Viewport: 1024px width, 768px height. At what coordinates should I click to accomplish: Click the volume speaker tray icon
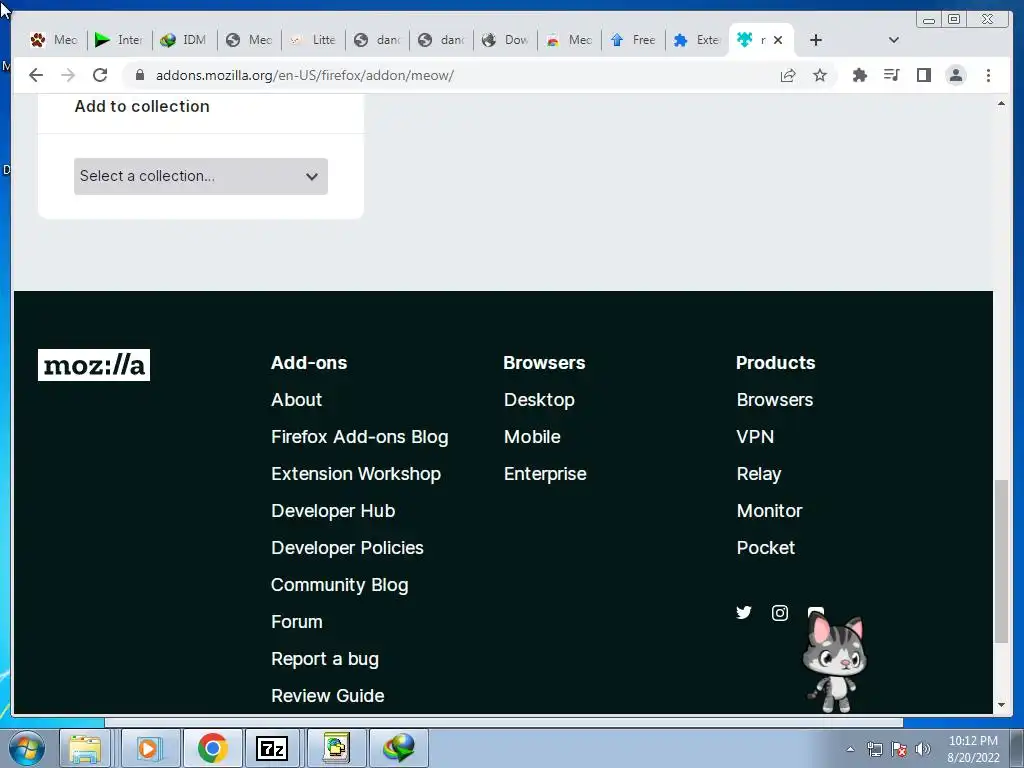click(x=923, y=749)
